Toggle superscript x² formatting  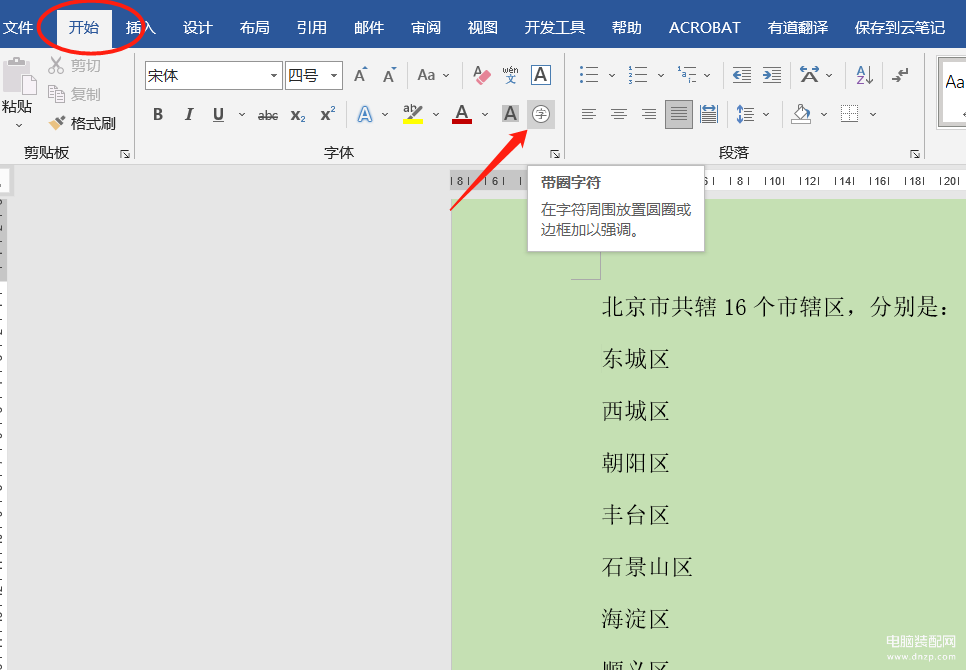[328, 114]
